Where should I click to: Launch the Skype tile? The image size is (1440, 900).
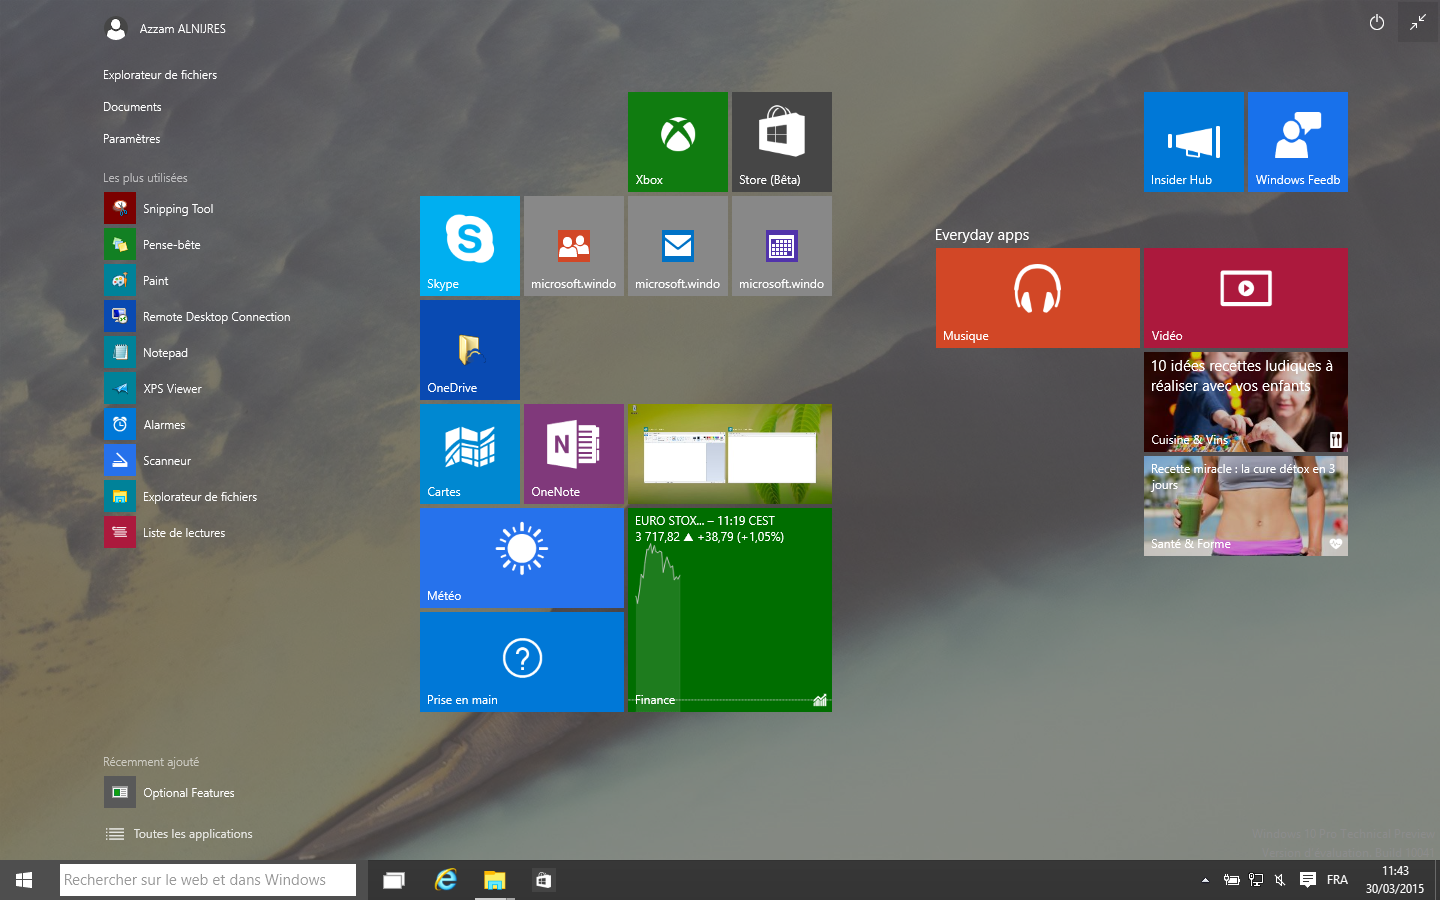tap(470, 246)
